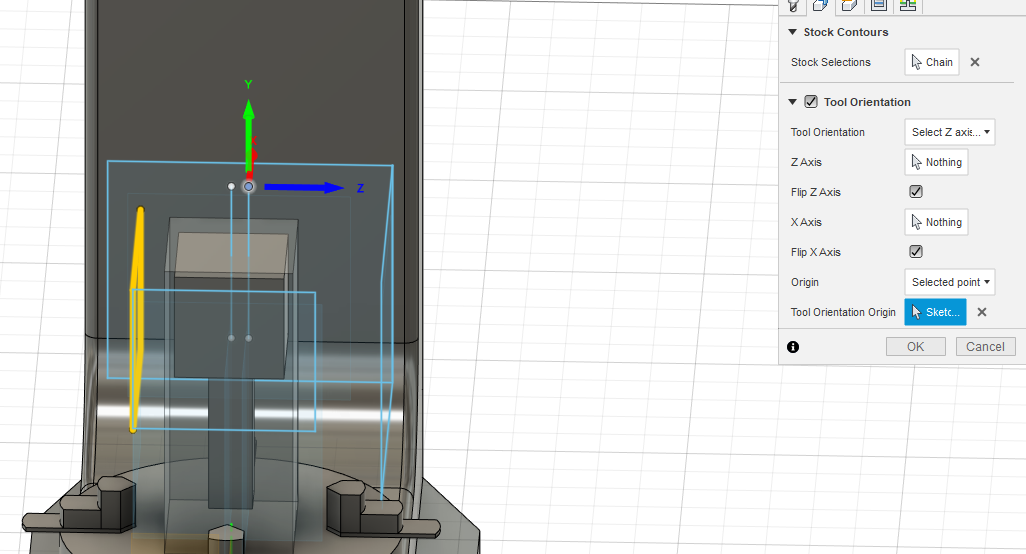
Task: Pick Z Axis selection labeled Nothing
Action: click(936, 162)
